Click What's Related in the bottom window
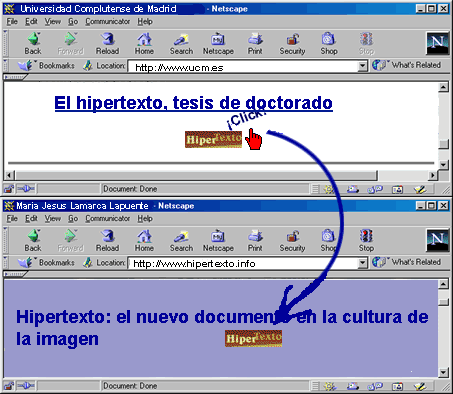Viewport: 453px width, 394px height. click(406, 262)
